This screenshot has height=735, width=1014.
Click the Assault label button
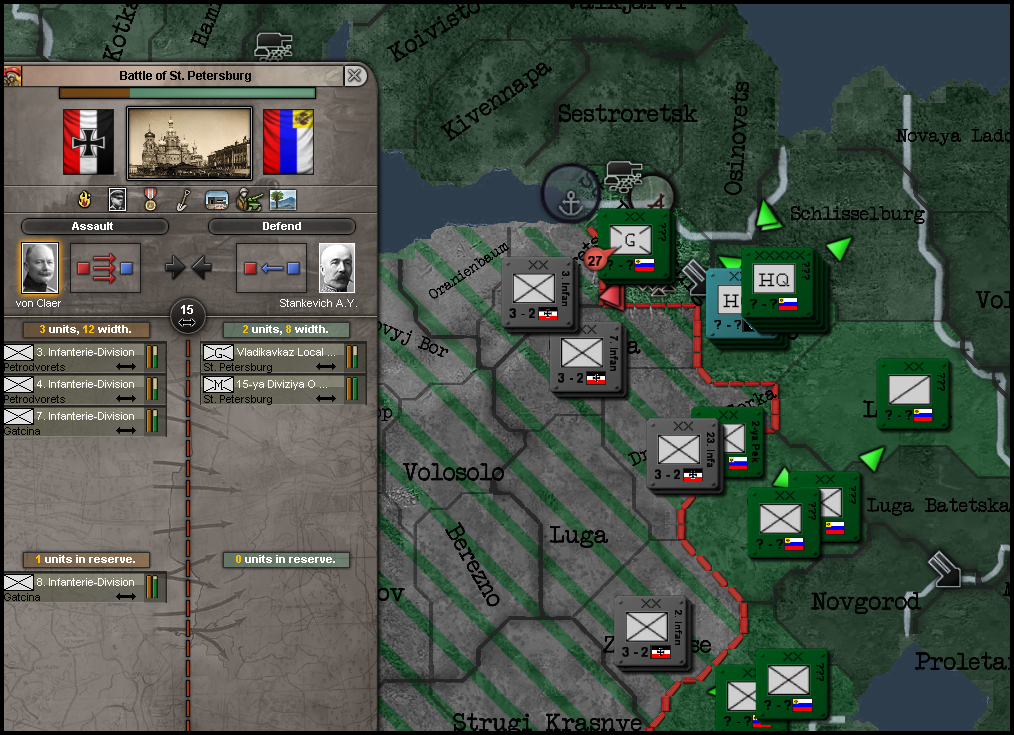click(x=94, y=226)
